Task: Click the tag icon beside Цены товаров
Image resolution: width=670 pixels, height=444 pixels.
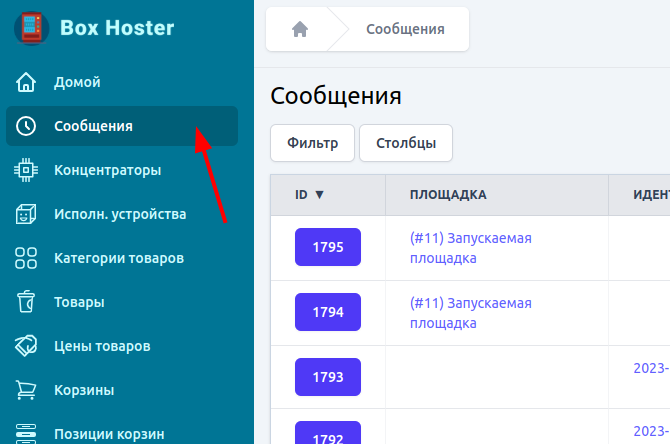Action: point(26,346)
